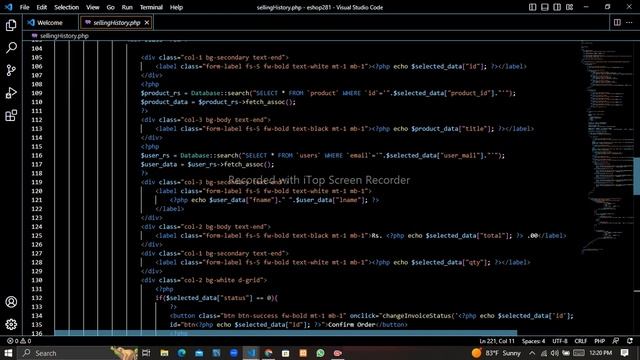Open the Edit menu
Viewport: 640px width, 360px height.
42,7
